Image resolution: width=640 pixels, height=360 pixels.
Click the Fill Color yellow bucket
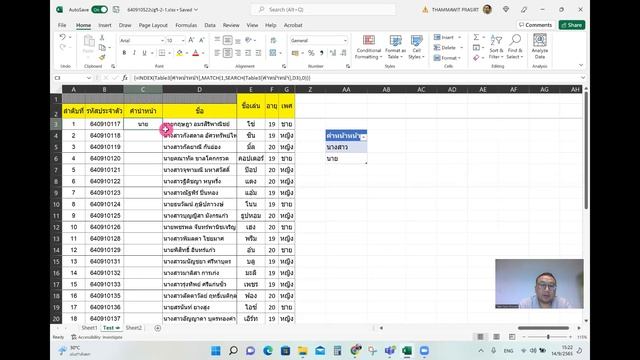coord(179,53)
